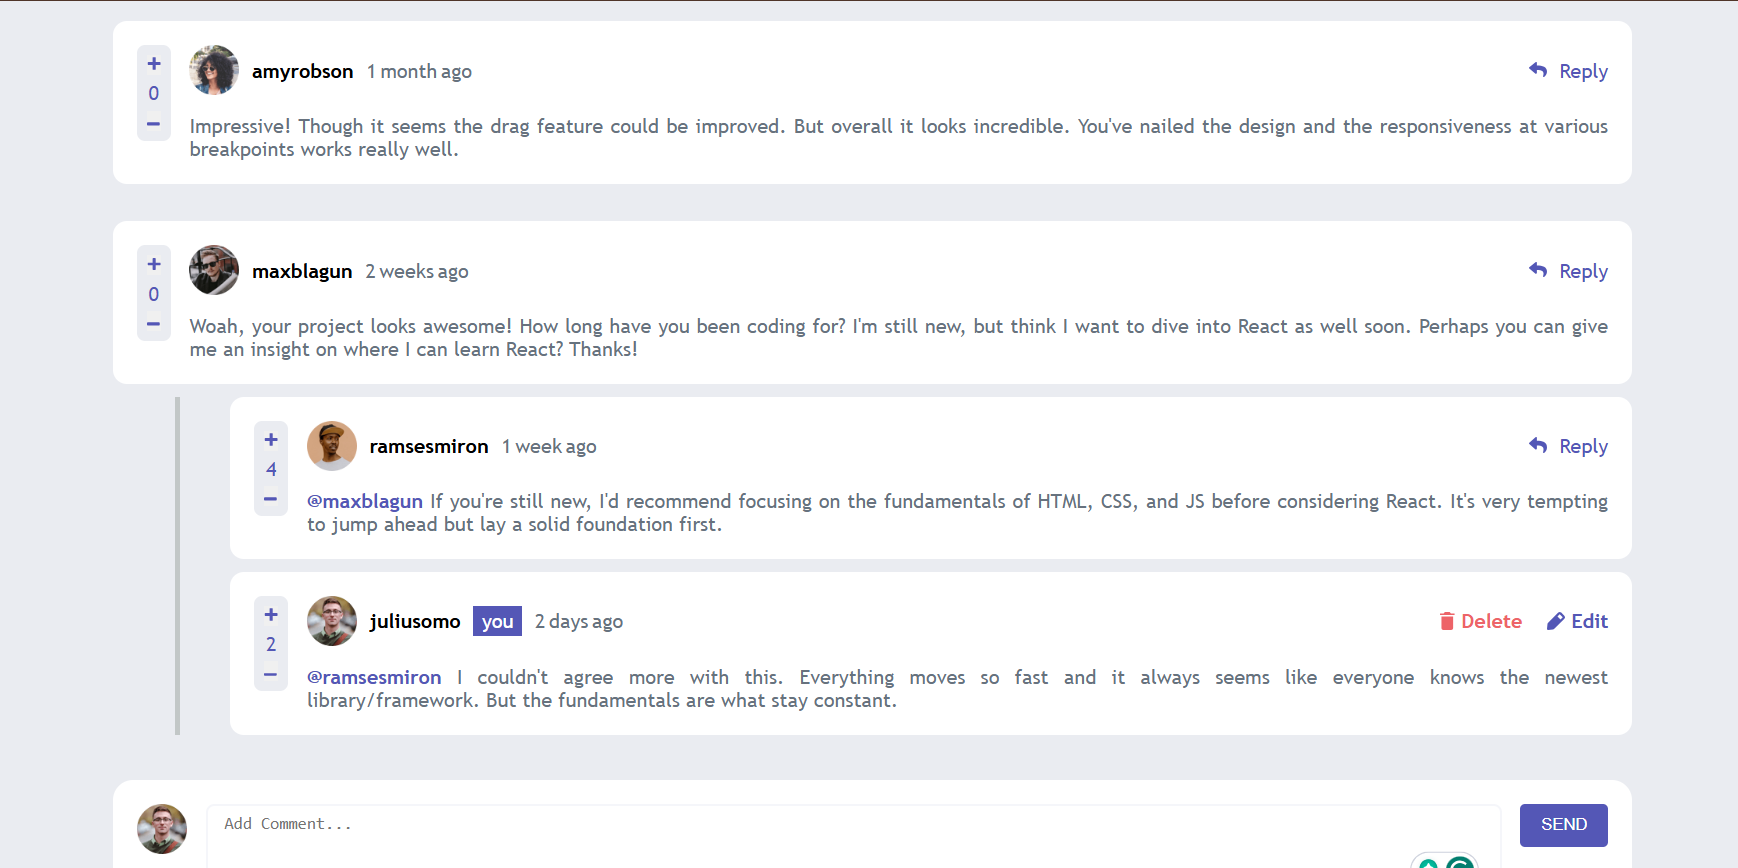Viewport: 1738px width, 868px height.
Task: Focus the Add Comment text field
Action: (853, 834)
